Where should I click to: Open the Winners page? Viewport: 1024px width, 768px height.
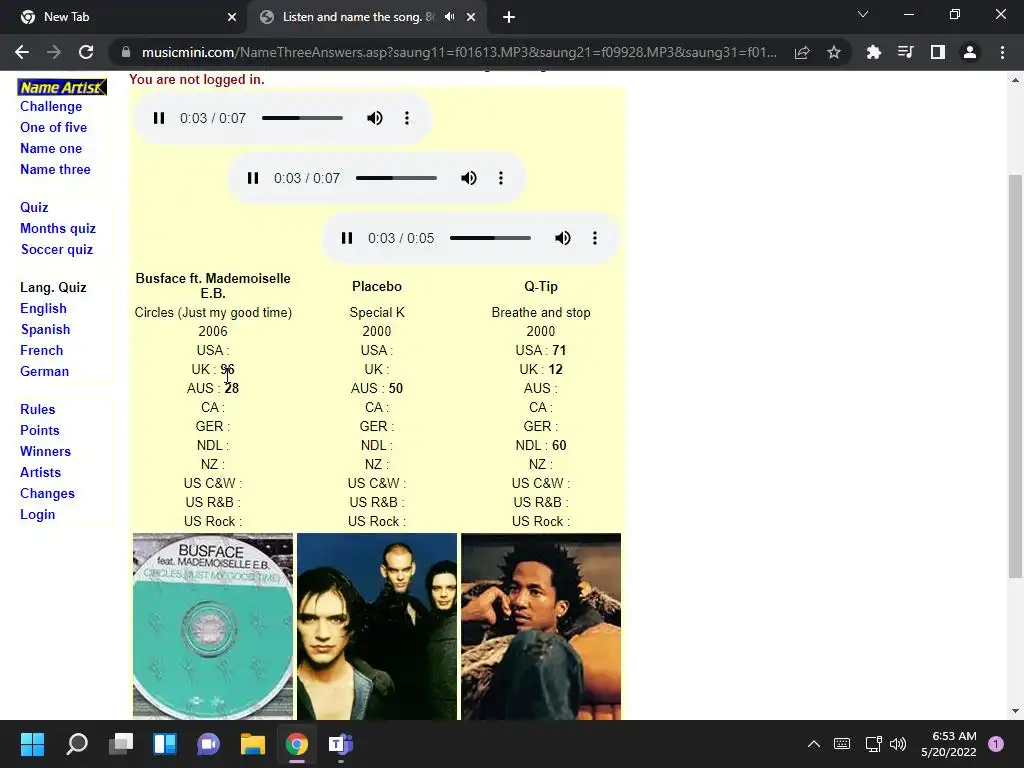[x=45, y=451]
